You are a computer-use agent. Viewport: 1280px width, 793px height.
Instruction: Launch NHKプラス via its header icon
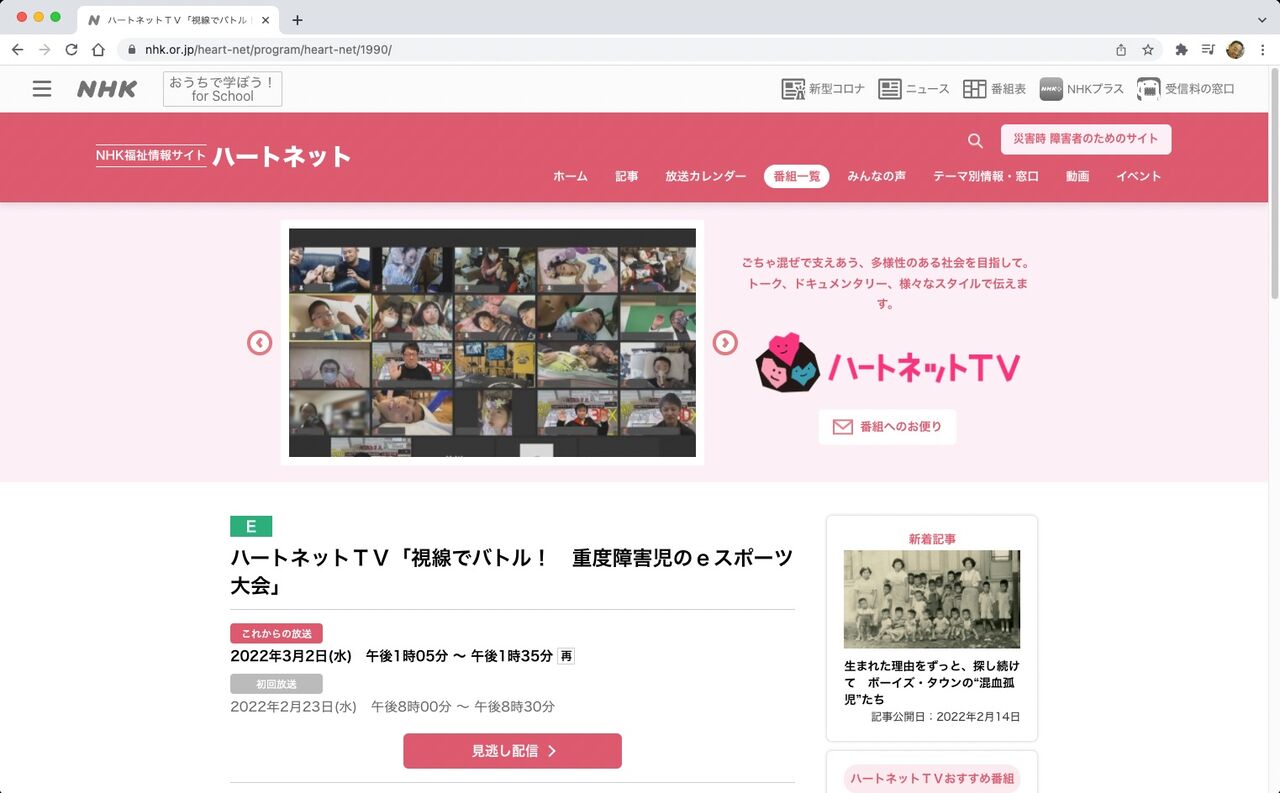click(1051, 88)
